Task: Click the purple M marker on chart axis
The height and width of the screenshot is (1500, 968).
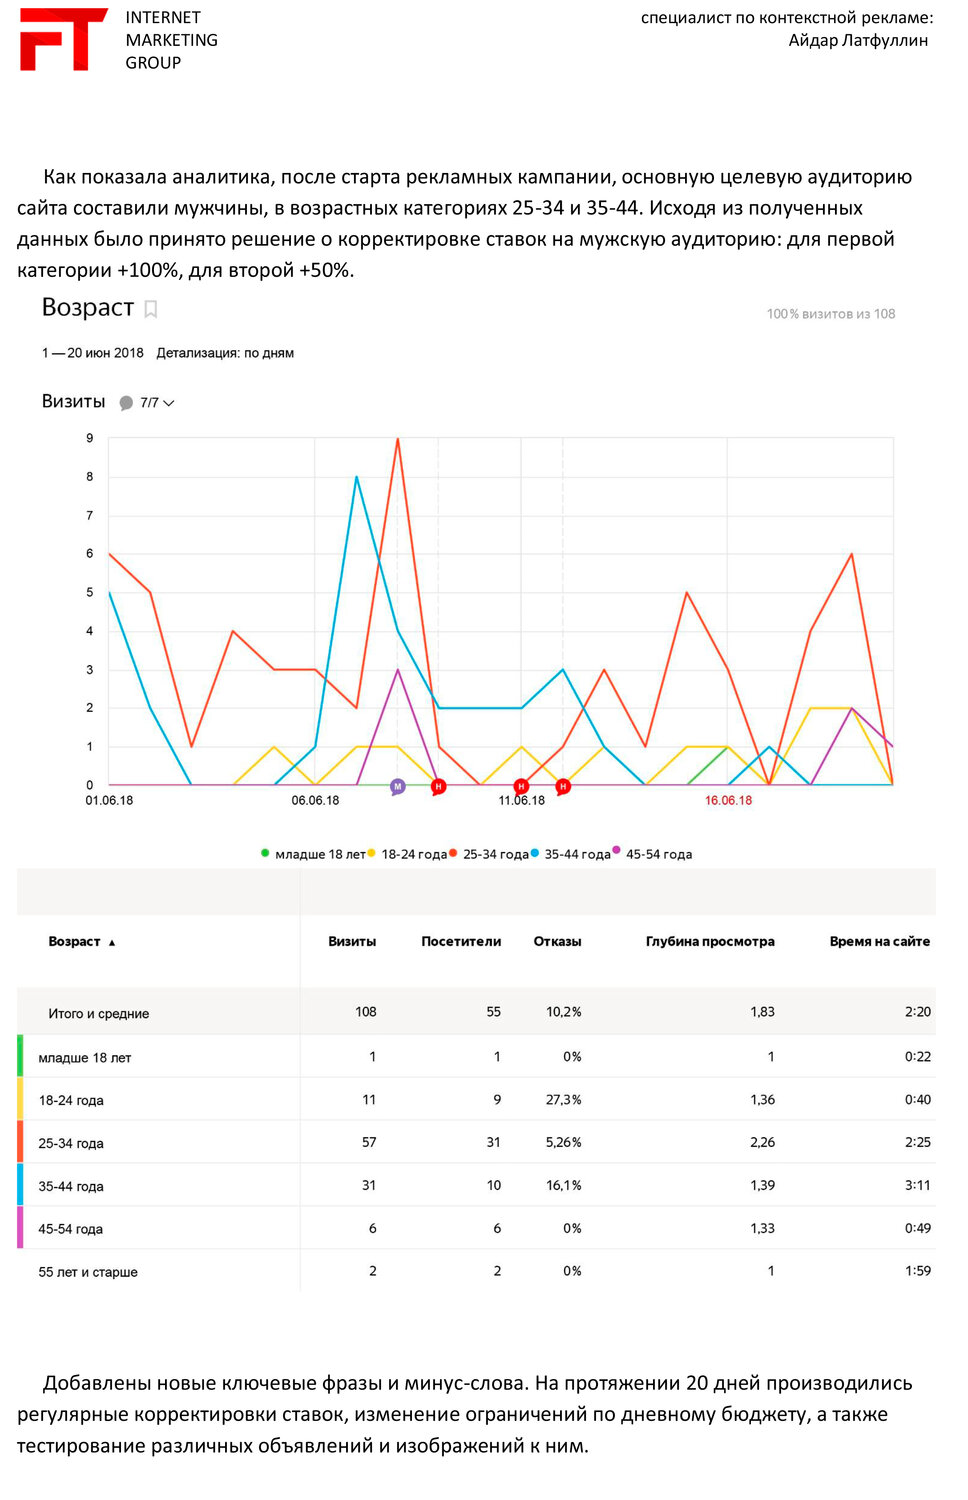Action: [397, 786]
